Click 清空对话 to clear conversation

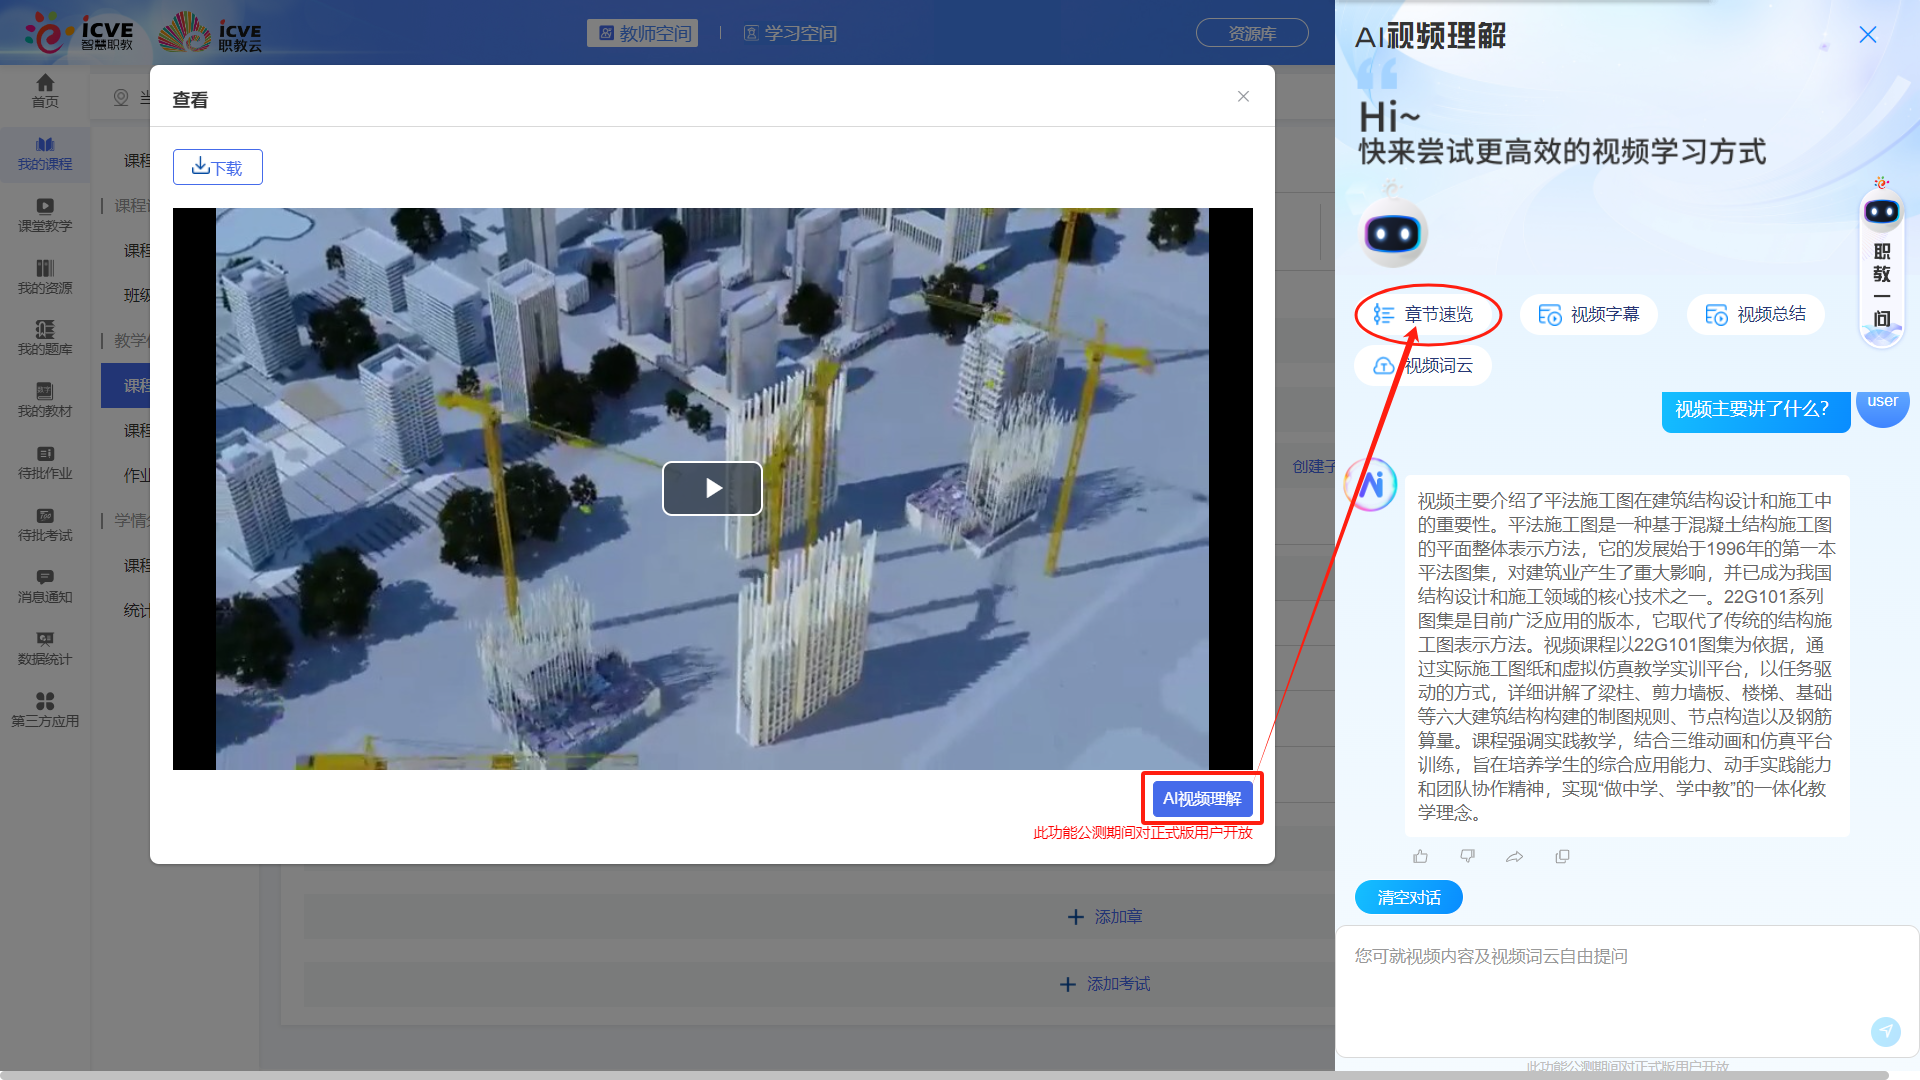coord(1408,897)
